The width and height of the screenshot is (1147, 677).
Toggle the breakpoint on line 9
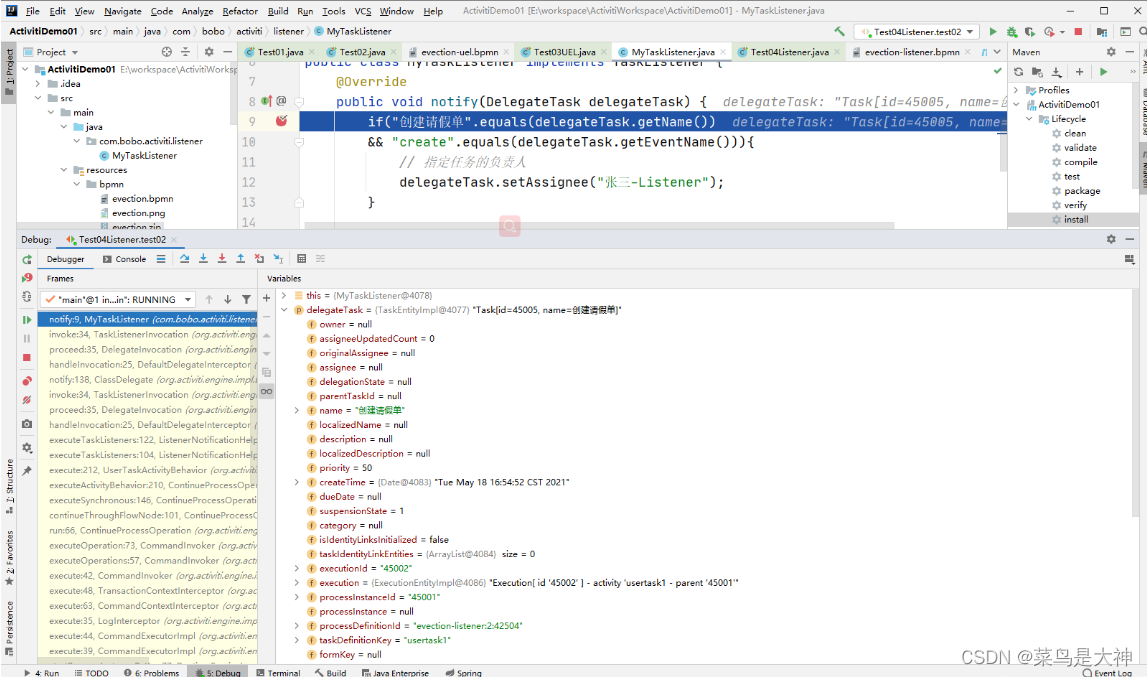(282, 121)
